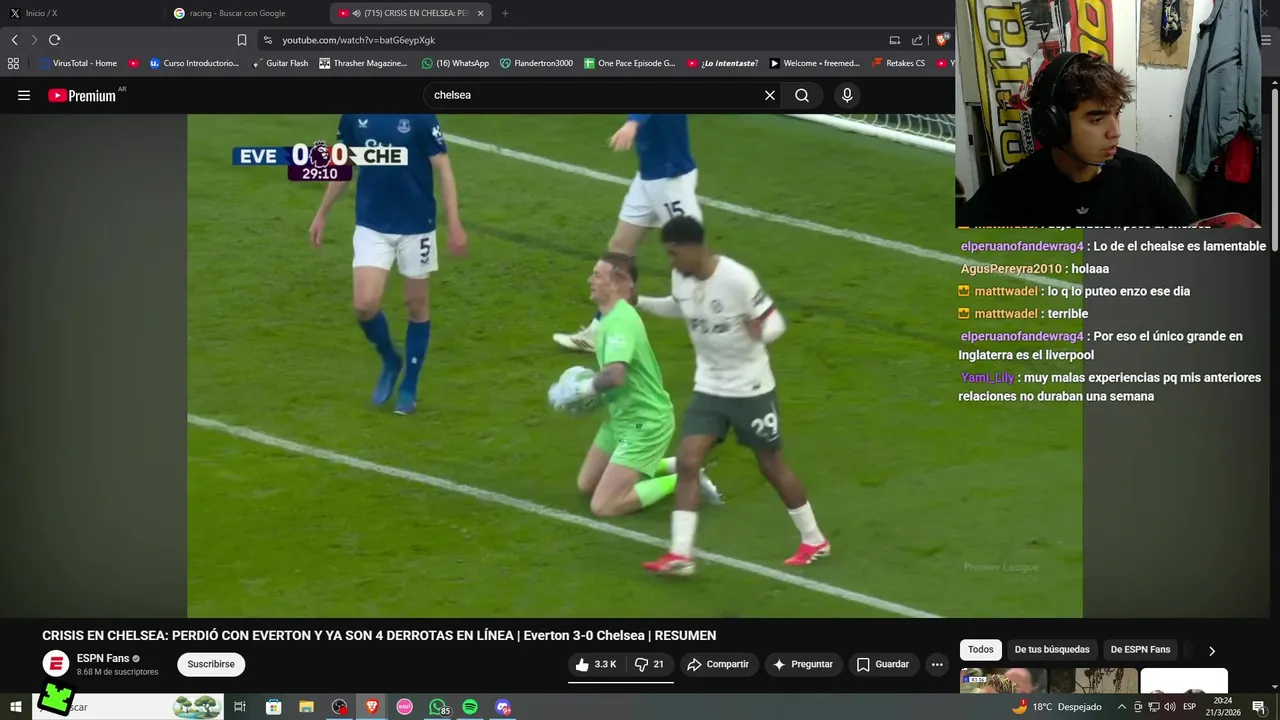Go back with the browser back arrow
This screenshot has height=720, width=1280.
pos(14,40)
